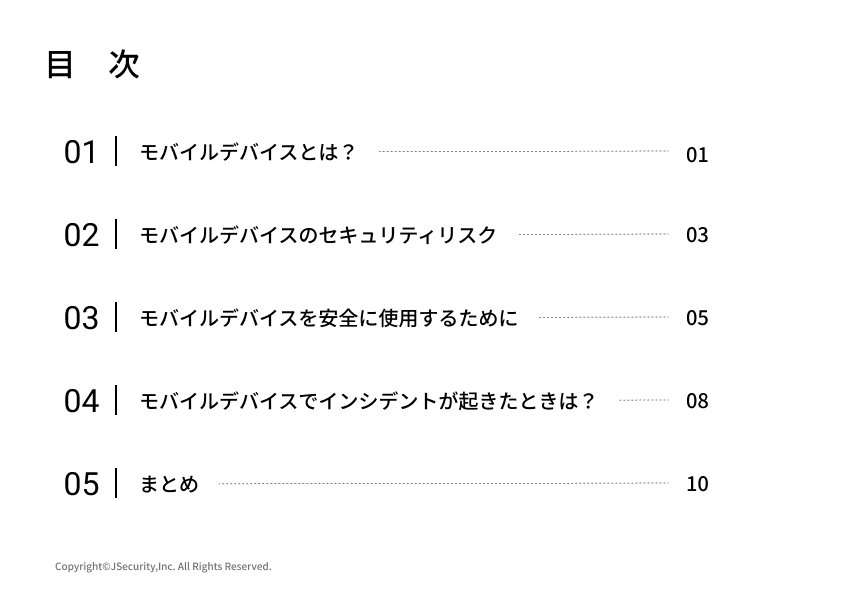Click the JSecurity copyright footer text
842x595 pixels.
163,566
